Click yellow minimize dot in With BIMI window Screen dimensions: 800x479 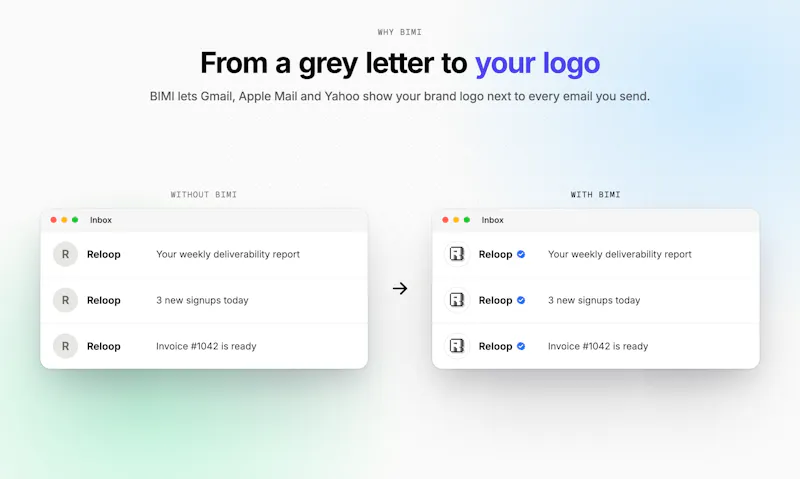click(456, 220)
